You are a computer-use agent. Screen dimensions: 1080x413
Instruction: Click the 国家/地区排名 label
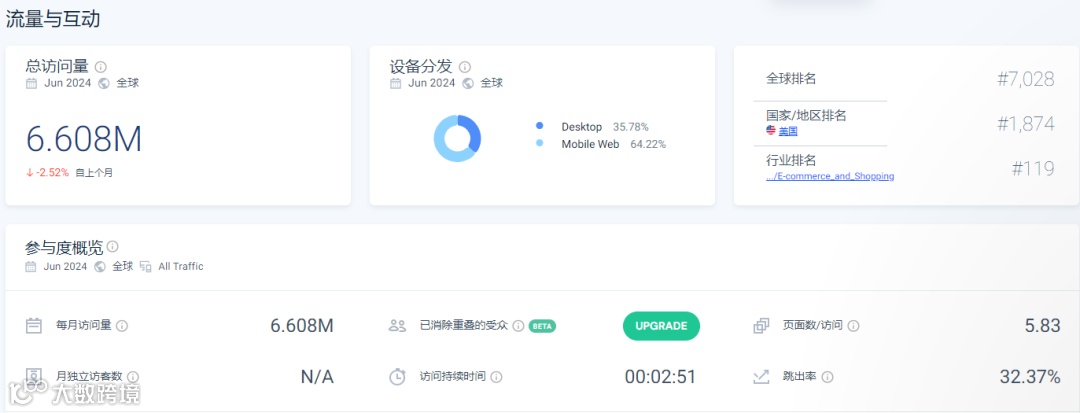click(806, 115)
